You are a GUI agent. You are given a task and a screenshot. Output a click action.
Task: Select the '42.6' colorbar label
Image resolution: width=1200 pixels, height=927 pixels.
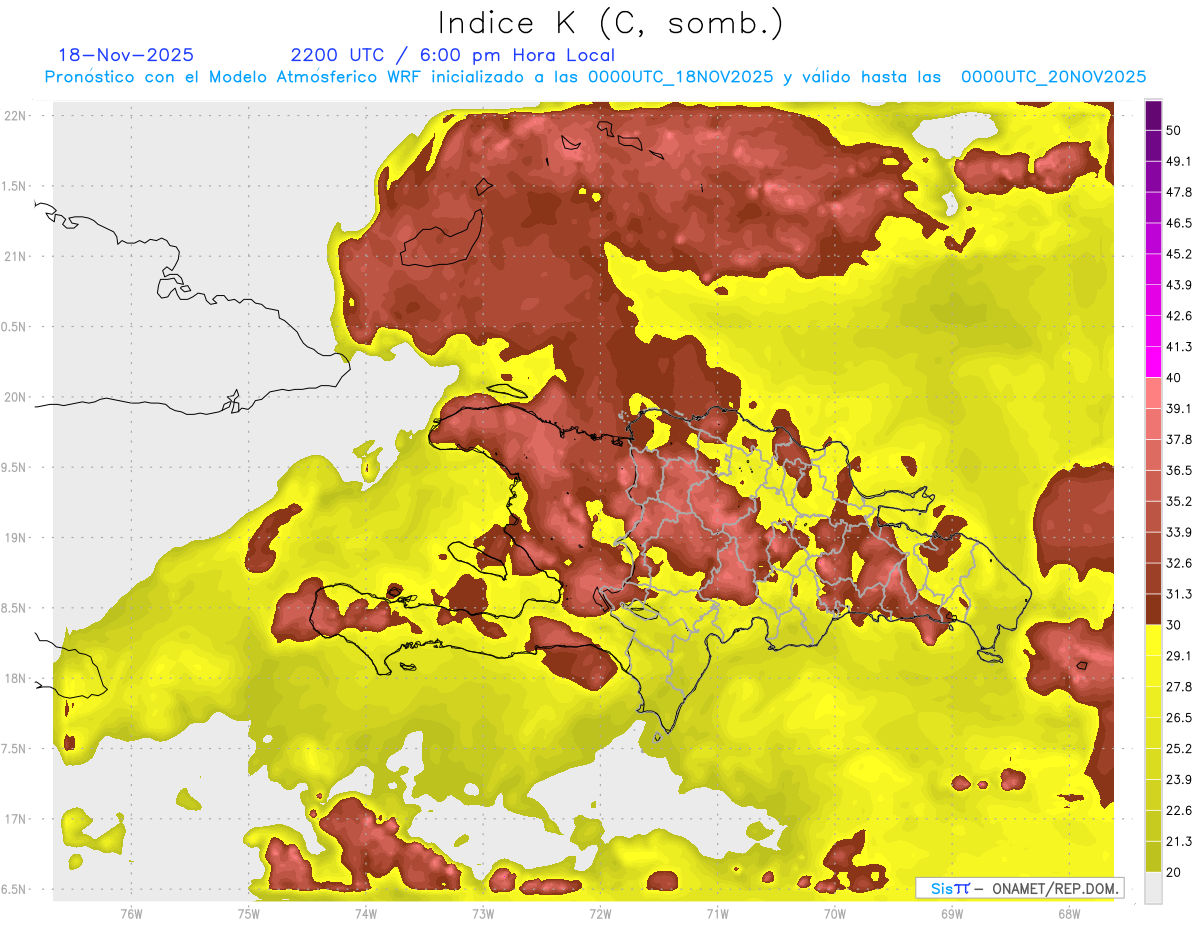coord(1179,316)
